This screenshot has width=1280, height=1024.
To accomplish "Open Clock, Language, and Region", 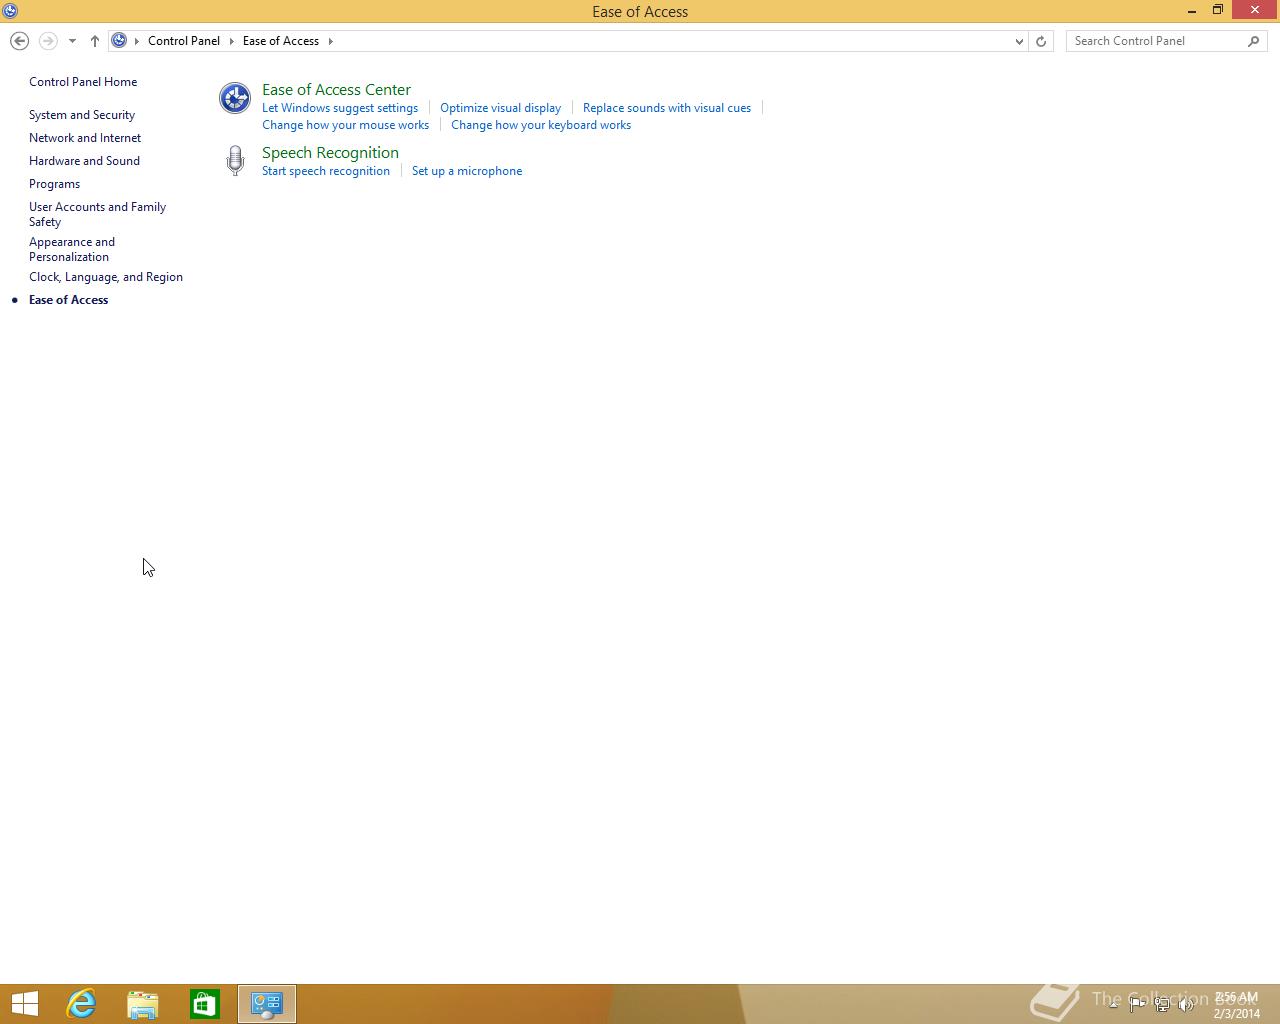I will pyautogui.click(x=106, y=277).
